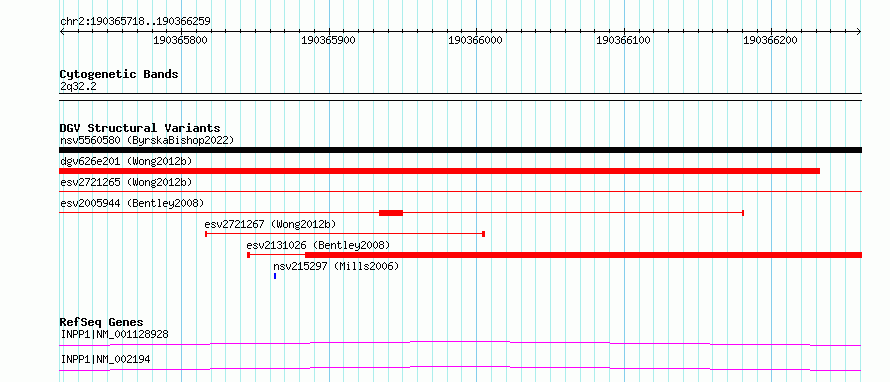Image resolution: width=890 pixels, height=382 pixels.
Task: Click the thick red esv2131026 bar
Action: coord(583,255)
